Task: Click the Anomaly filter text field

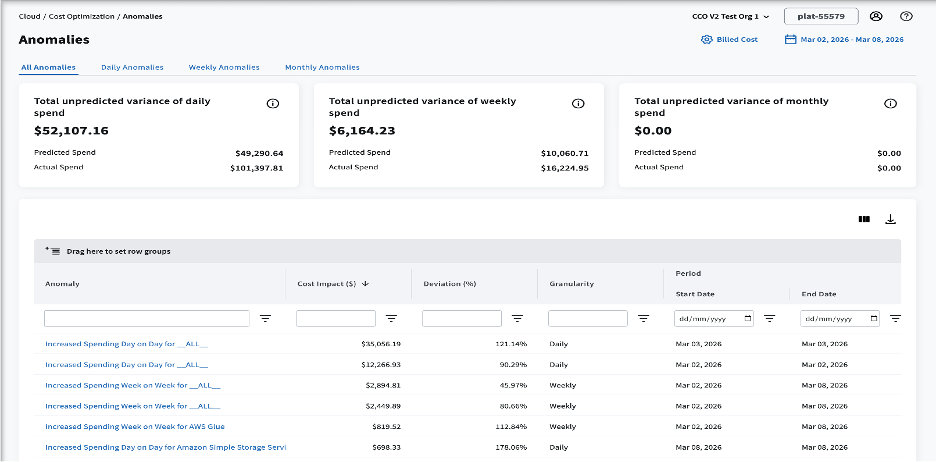Action: coord(147,319)
